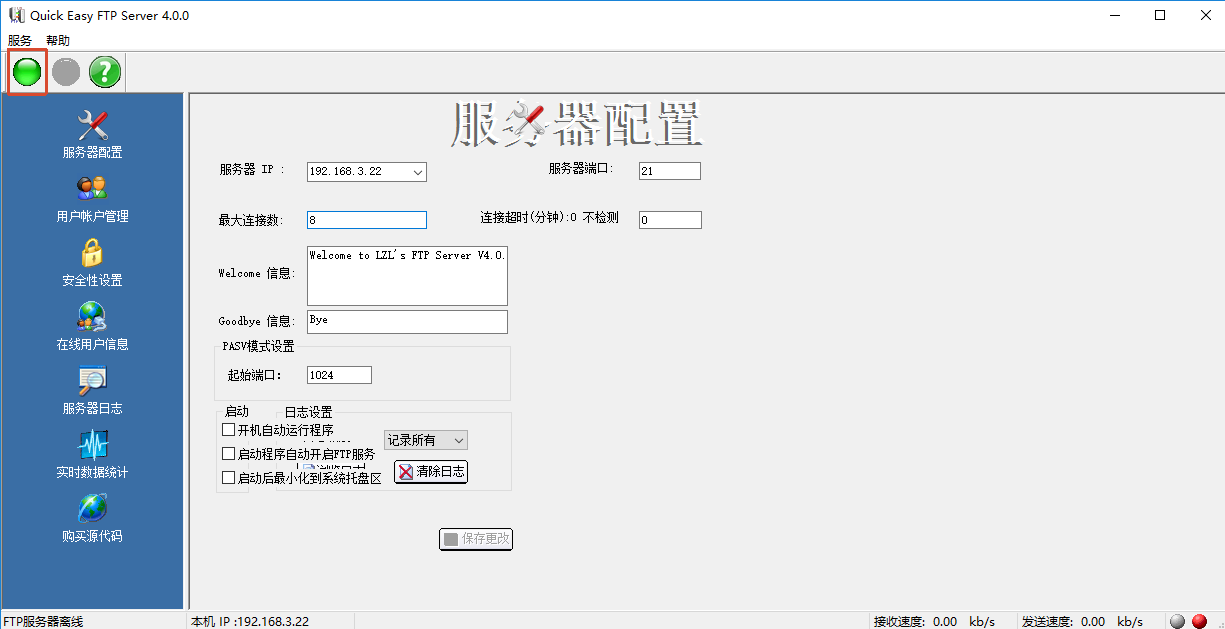Maximize the Quick Easy FTP Server window

pyautogui.click(x=1160, y=15)
